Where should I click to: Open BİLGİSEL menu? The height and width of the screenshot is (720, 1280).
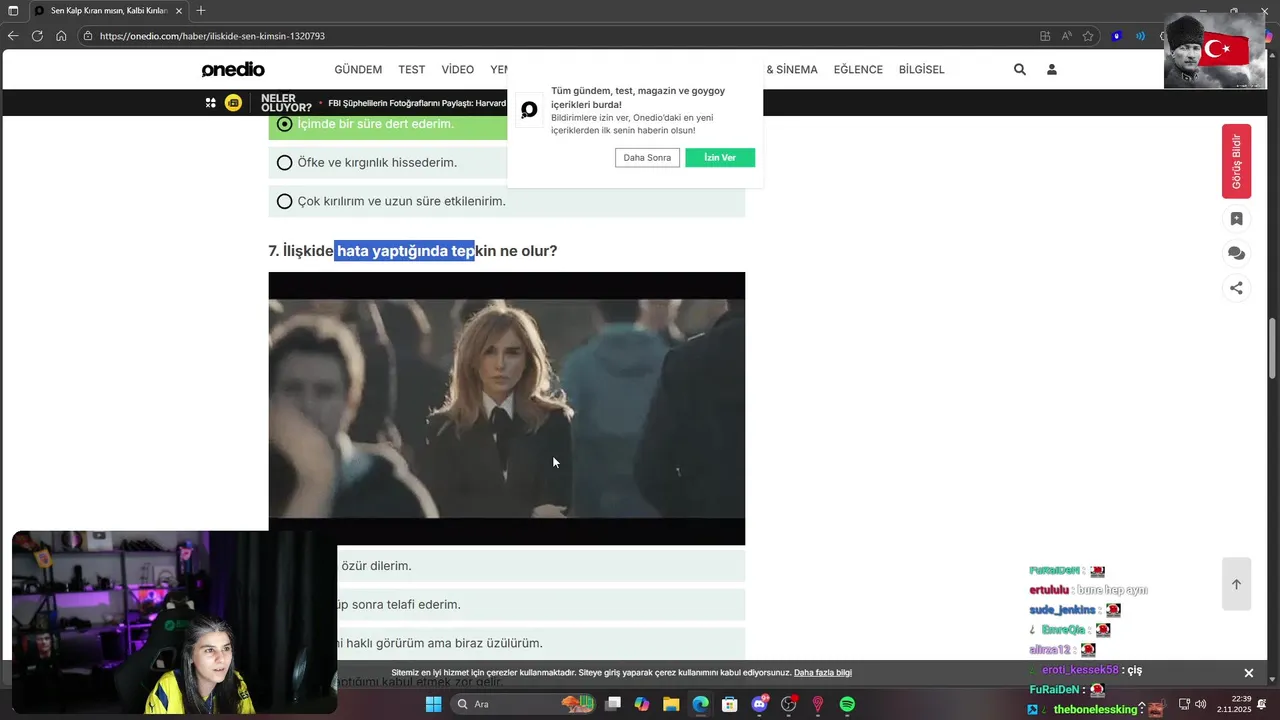pyautogui.click(x=922, y=70)
